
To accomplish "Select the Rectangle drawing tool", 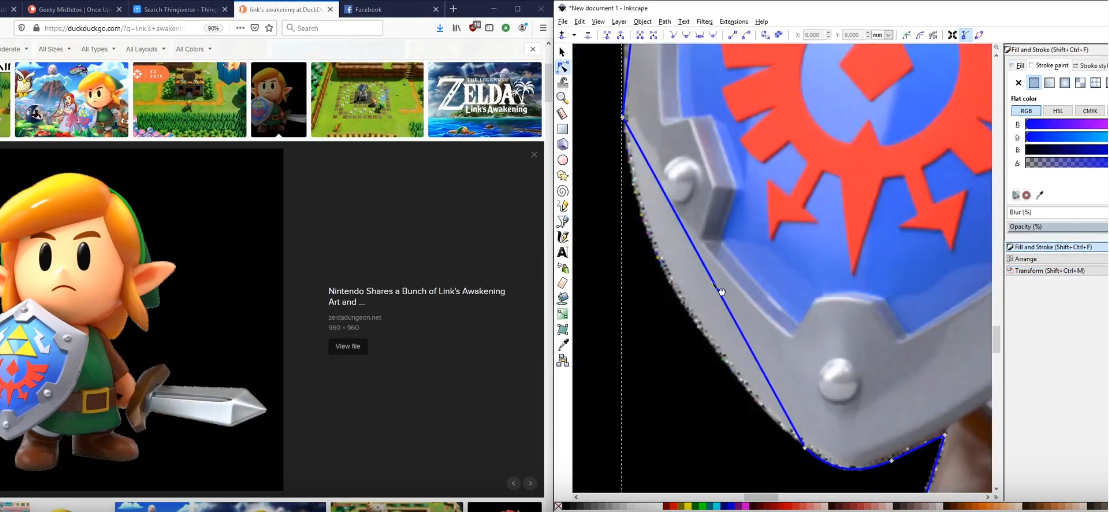I will tap(562, 129).
